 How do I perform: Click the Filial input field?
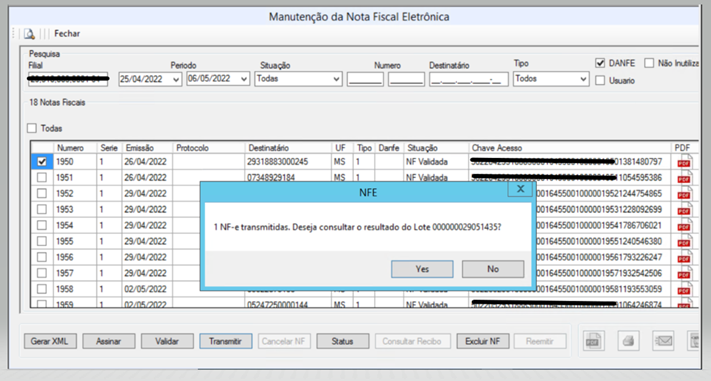pos(68,79)
